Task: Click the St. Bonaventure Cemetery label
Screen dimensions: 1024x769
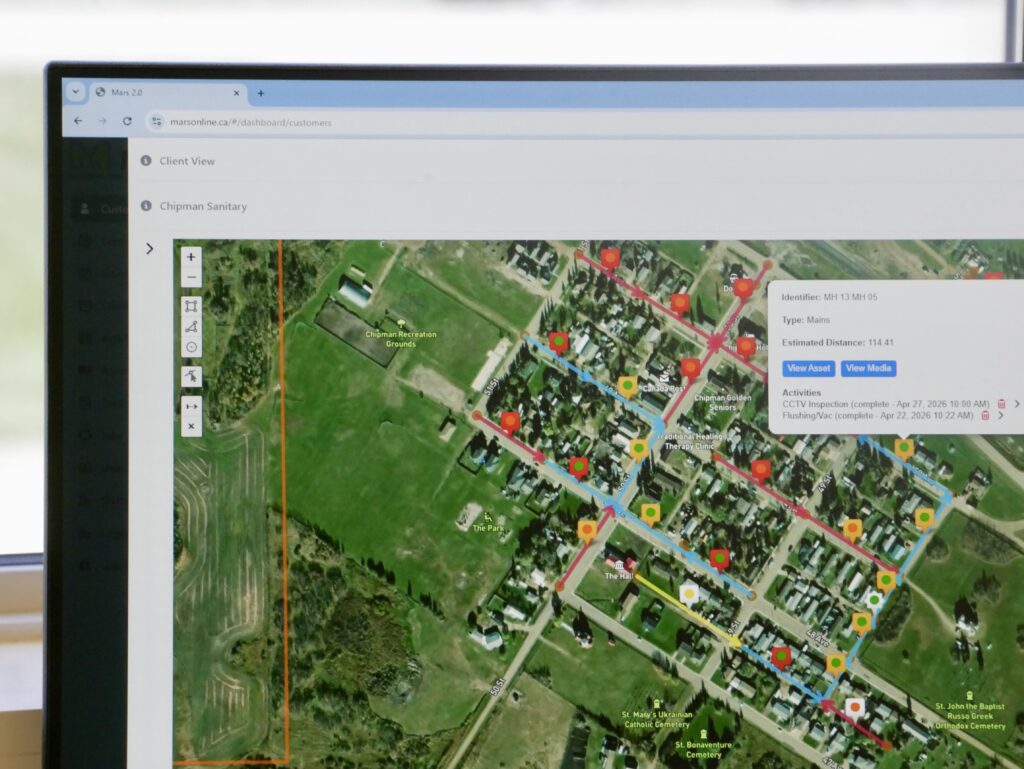Action: [x=703, y=749]
